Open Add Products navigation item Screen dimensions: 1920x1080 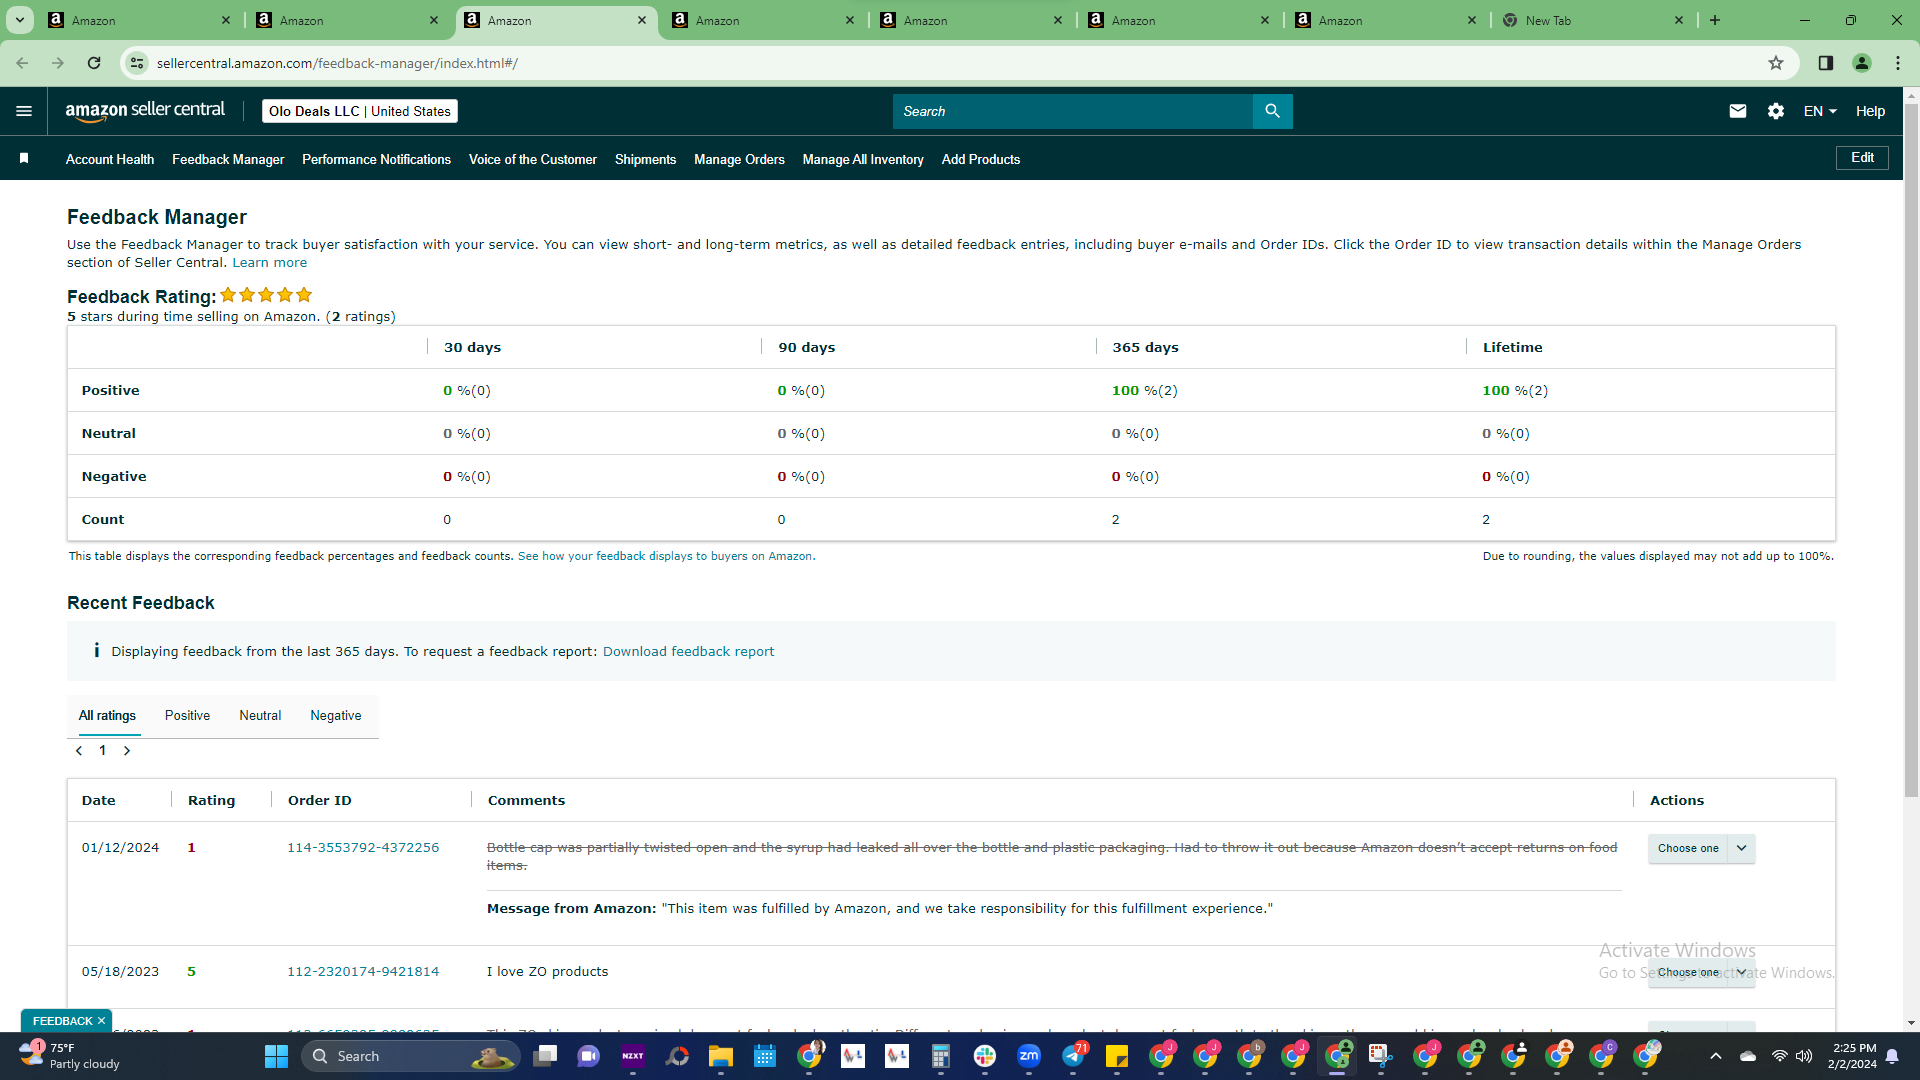coord(981,159)
